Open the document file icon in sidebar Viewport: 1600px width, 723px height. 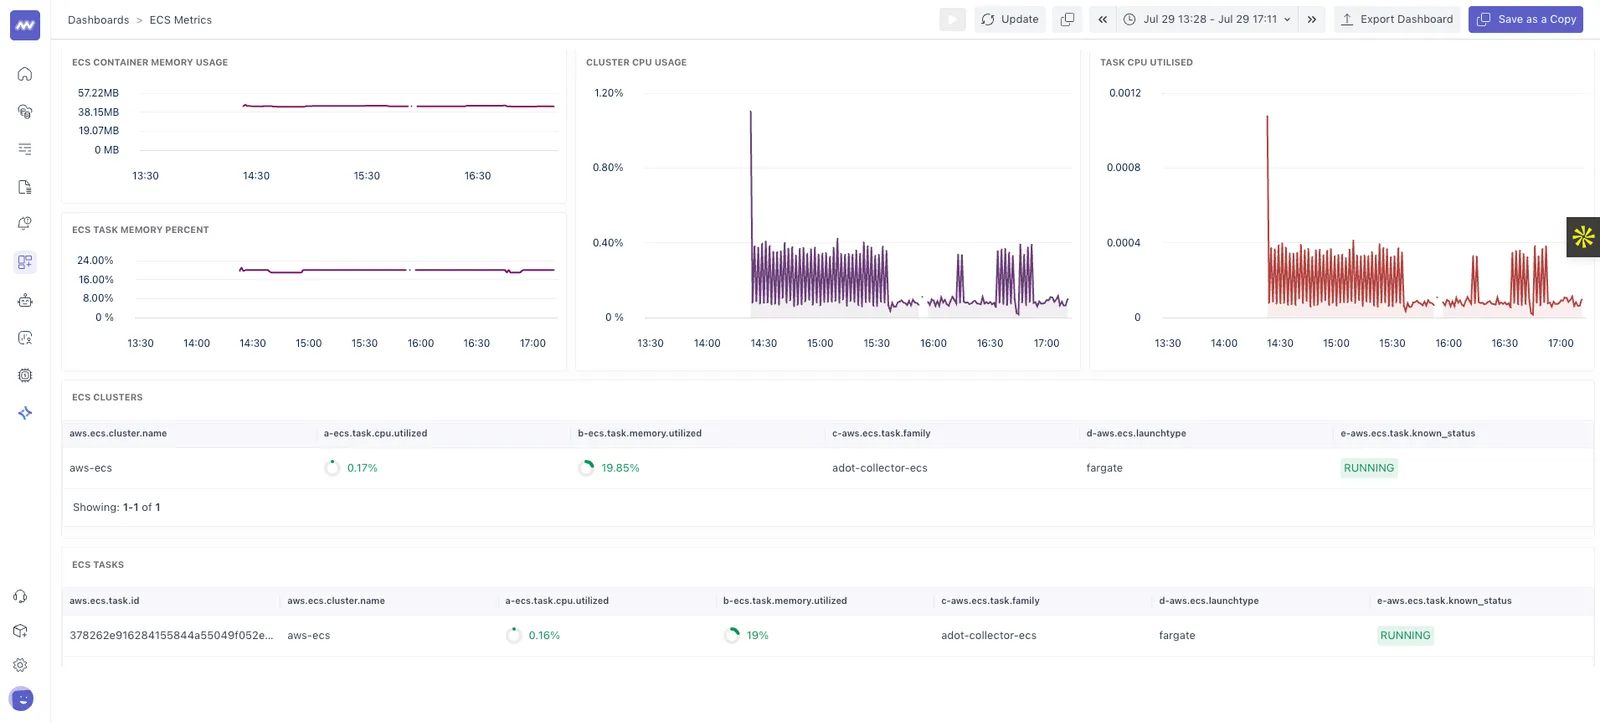pyautogui.click(x=25, y=187)
